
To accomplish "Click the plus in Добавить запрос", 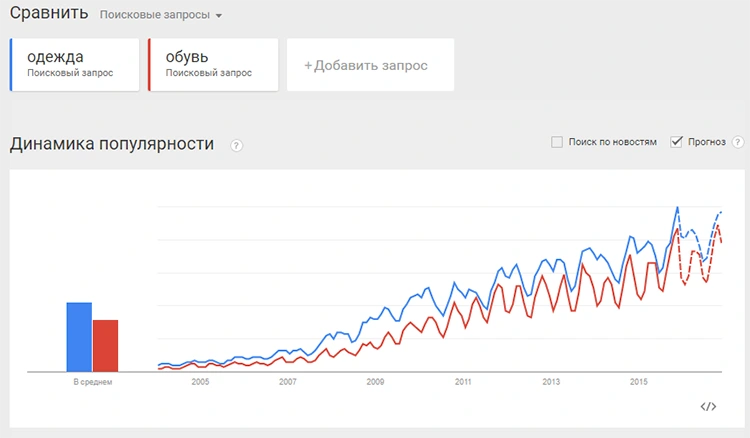I will coord(308,66).
